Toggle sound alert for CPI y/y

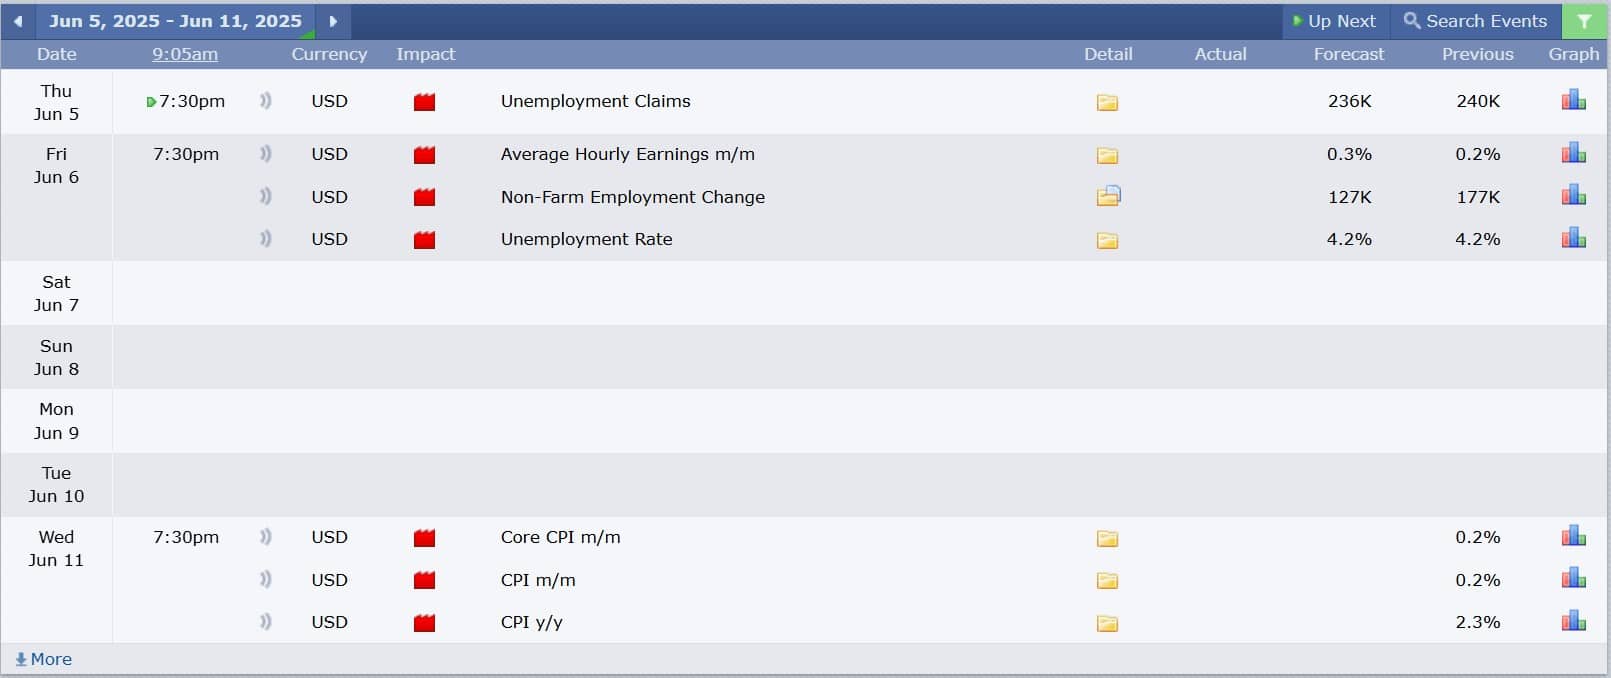click(x=265, y=622)
